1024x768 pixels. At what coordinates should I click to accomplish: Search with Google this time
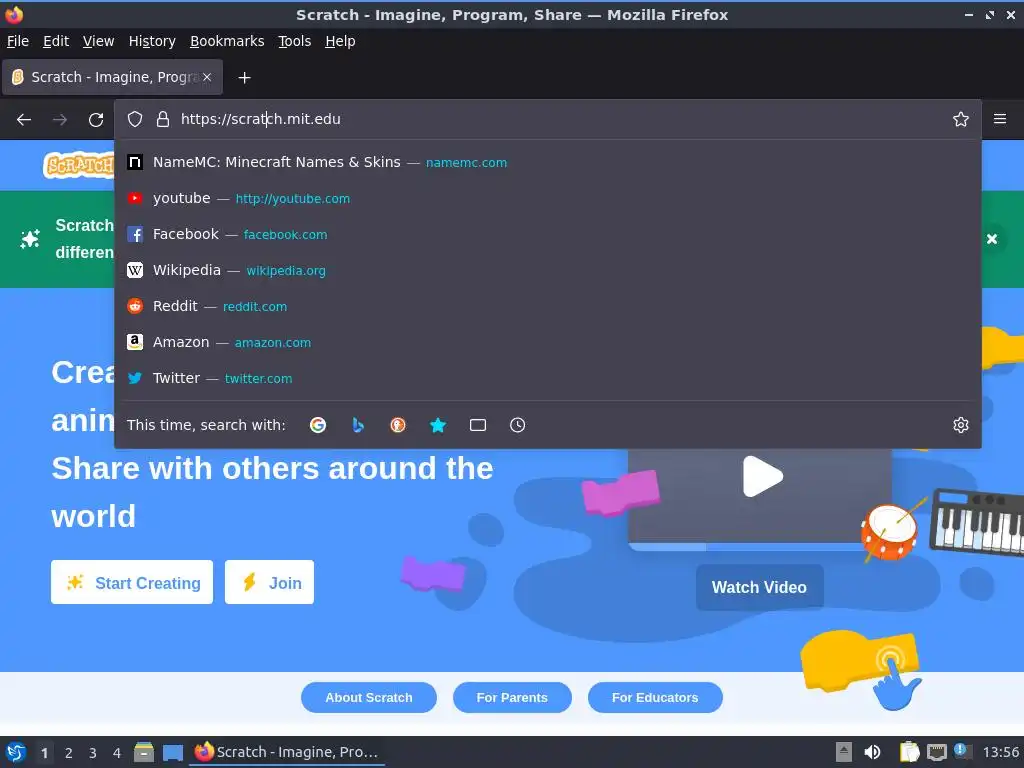click(318, 425)
